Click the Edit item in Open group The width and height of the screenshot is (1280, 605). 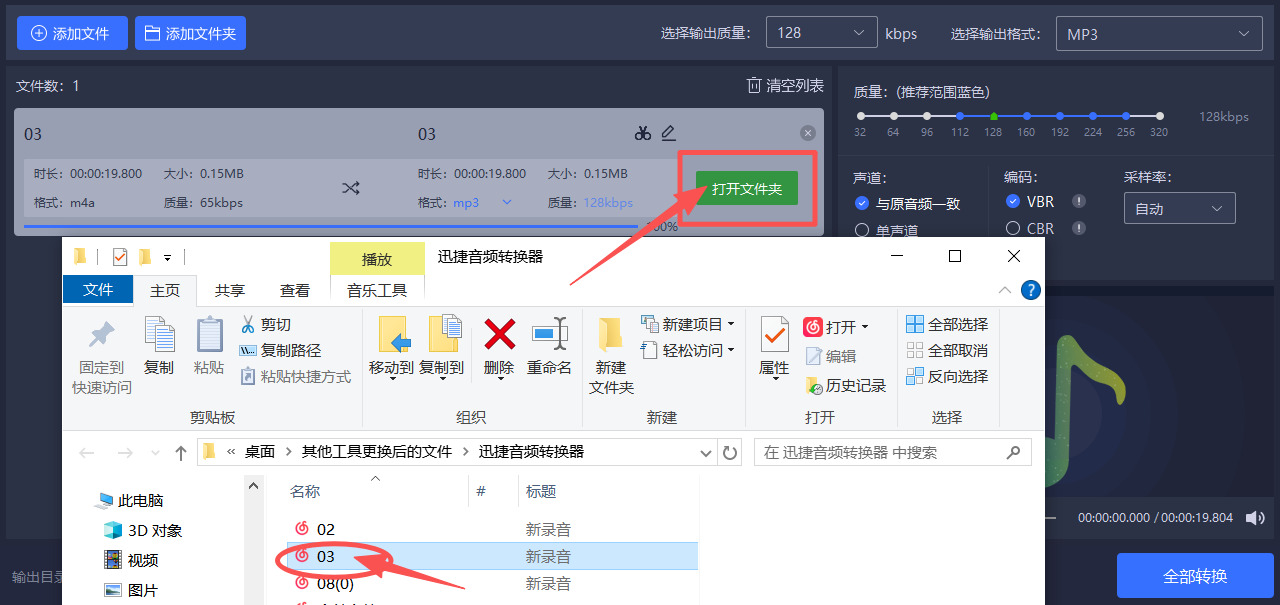pos(831,356)
